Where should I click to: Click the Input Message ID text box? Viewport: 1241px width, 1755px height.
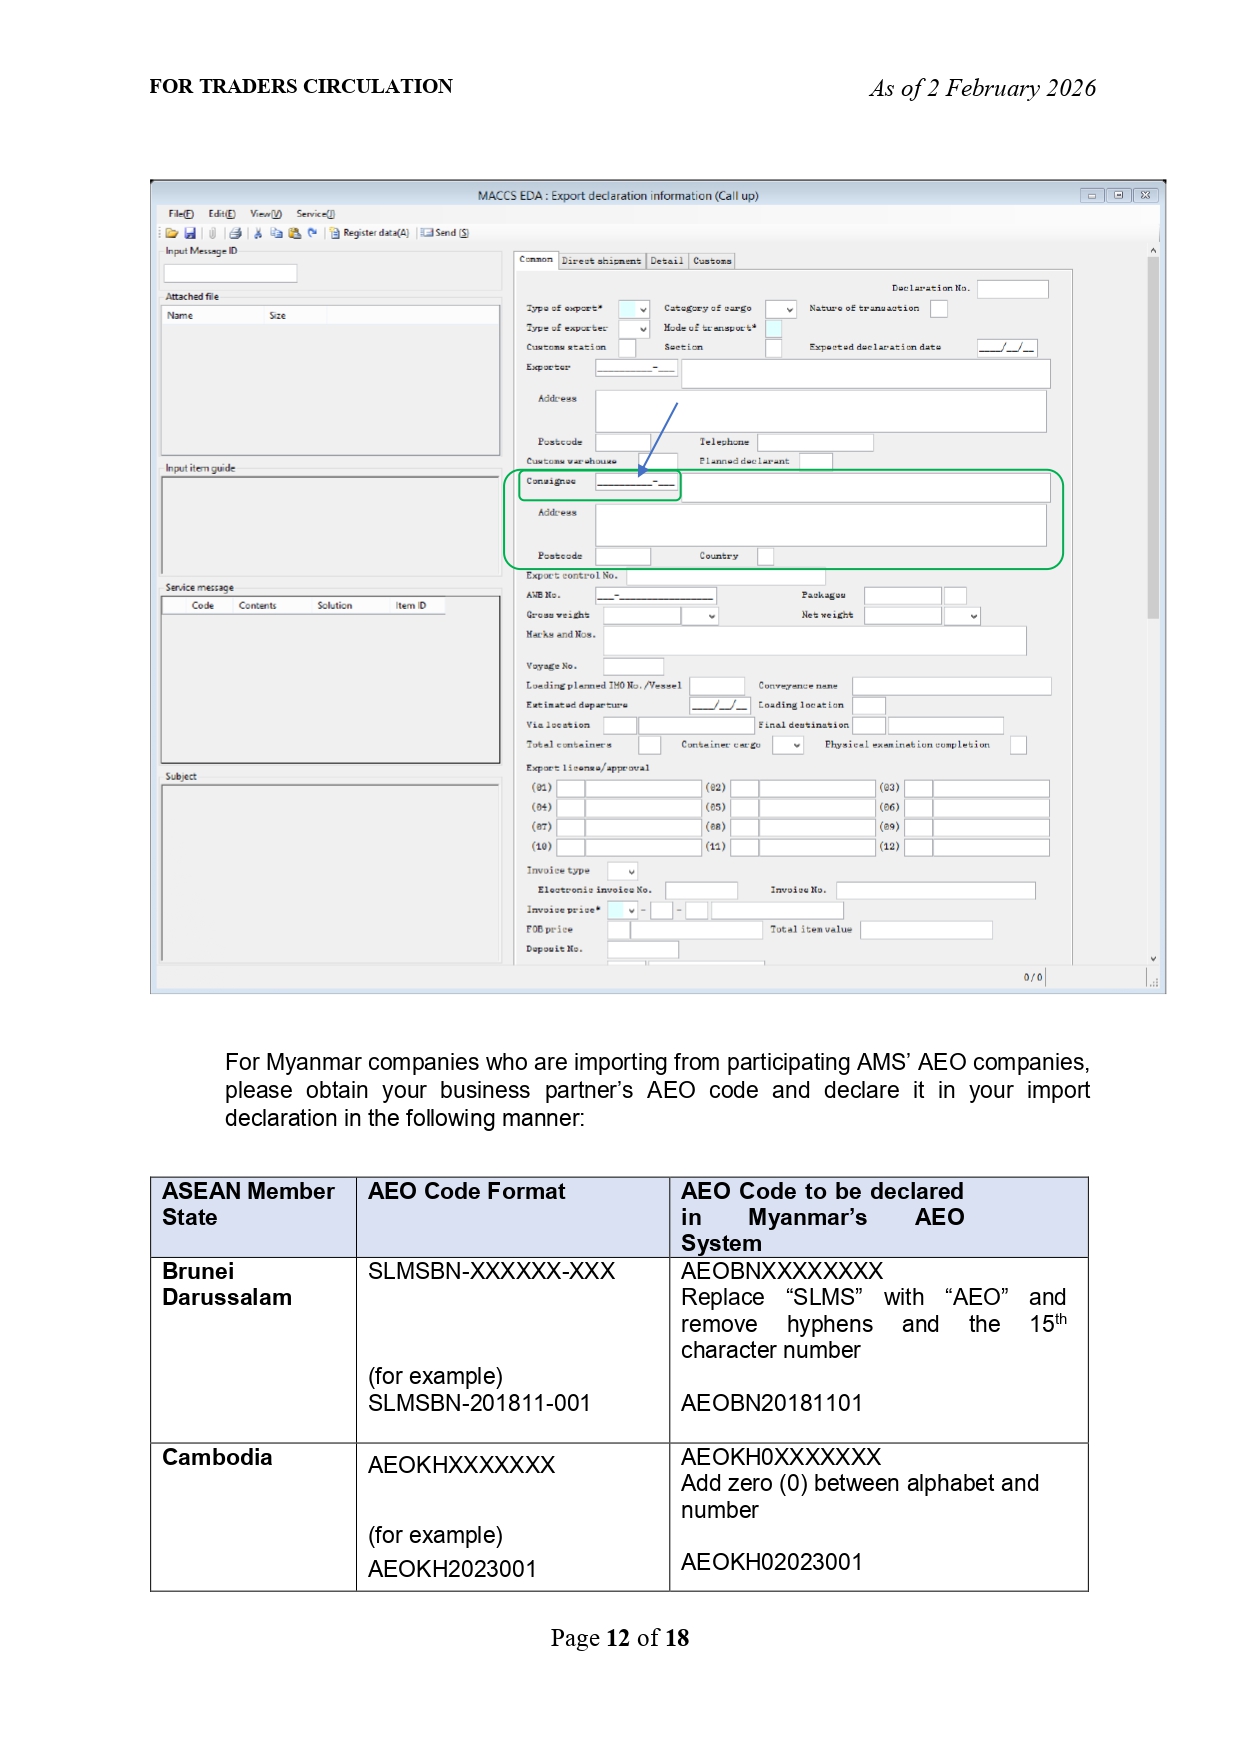tap(230, 273)
